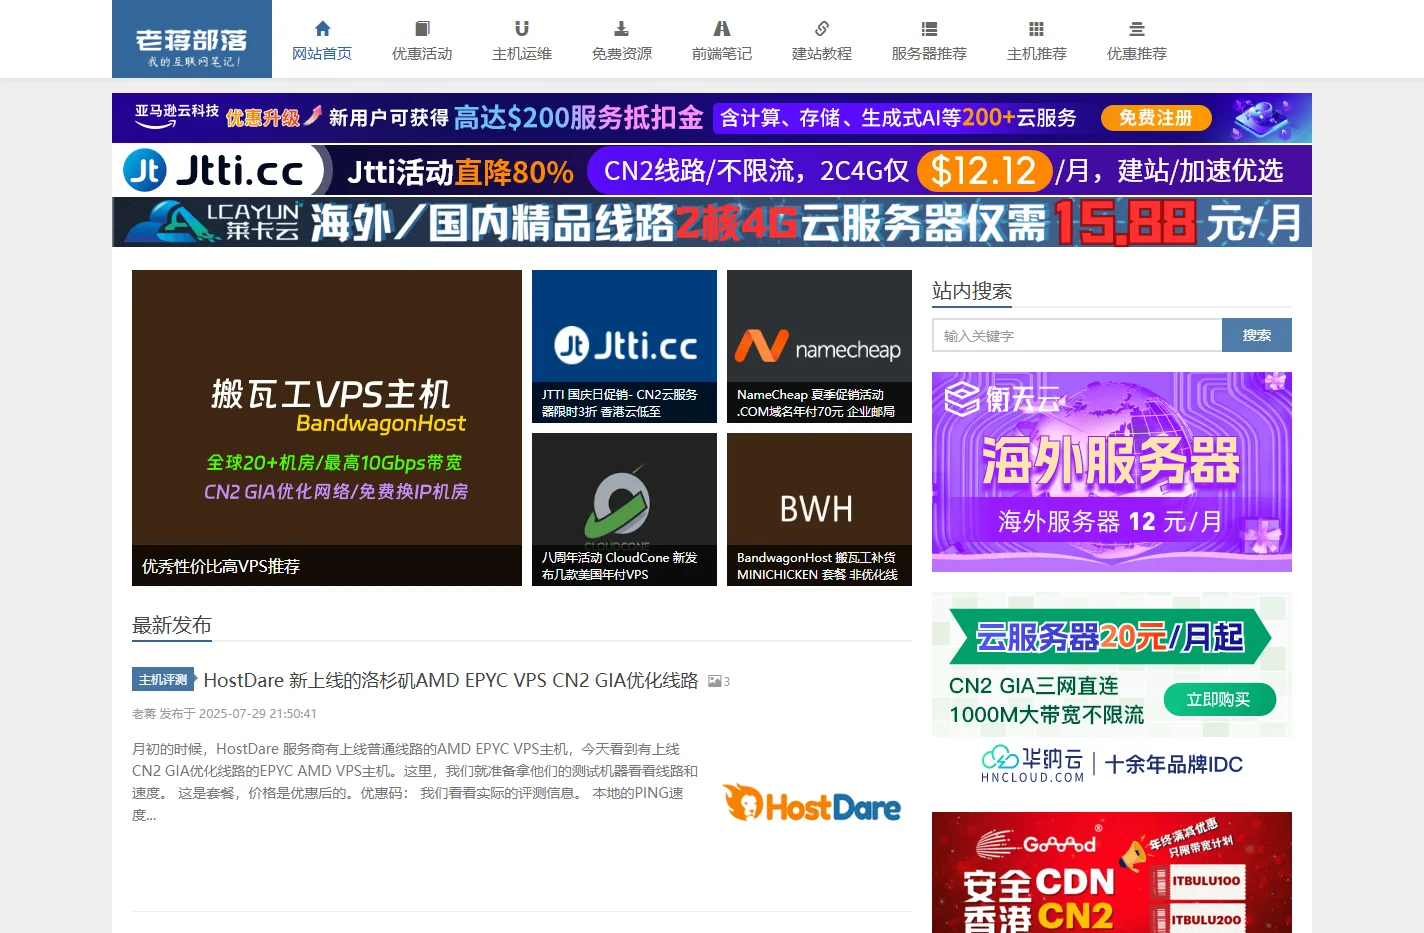Open the 建站教程 menu item

point(822,53)
